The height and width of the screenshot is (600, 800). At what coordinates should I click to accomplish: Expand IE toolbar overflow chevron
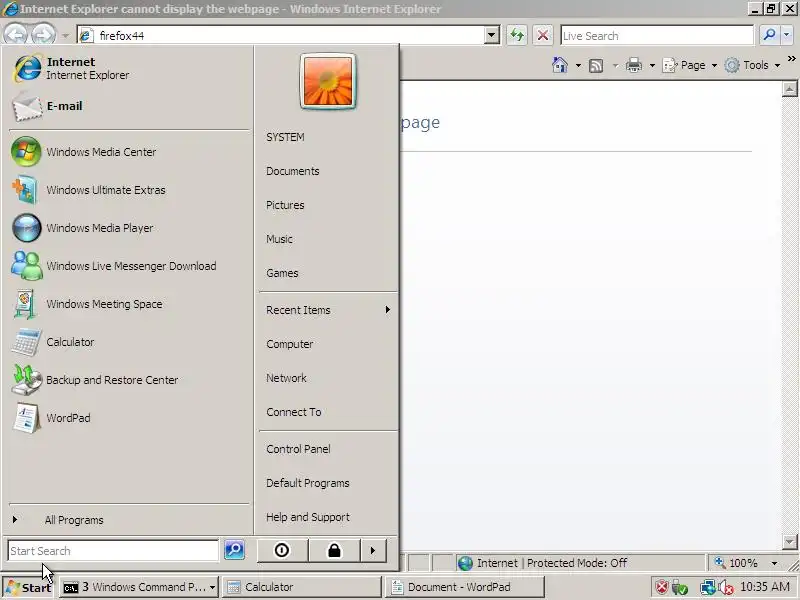click(x=791, y=59)
